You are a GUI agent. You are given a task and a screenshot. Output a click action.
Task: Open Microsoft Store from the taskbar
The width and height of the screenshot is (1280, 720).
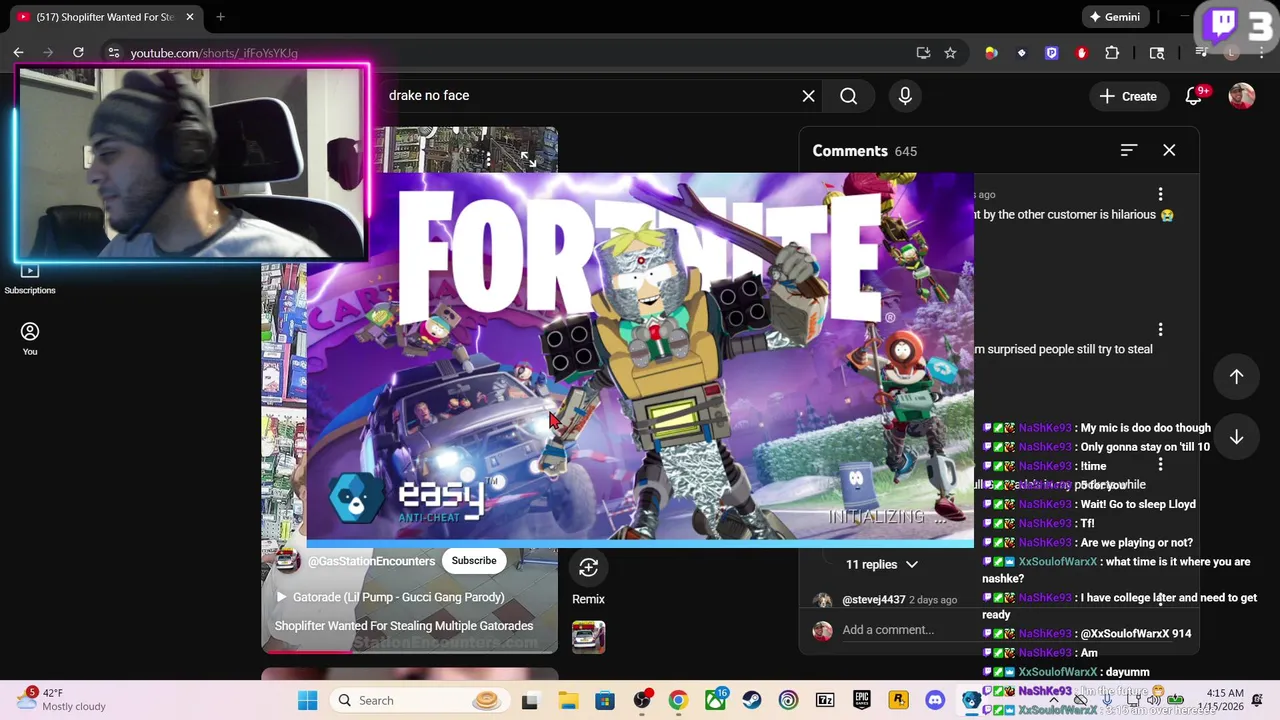604,700
